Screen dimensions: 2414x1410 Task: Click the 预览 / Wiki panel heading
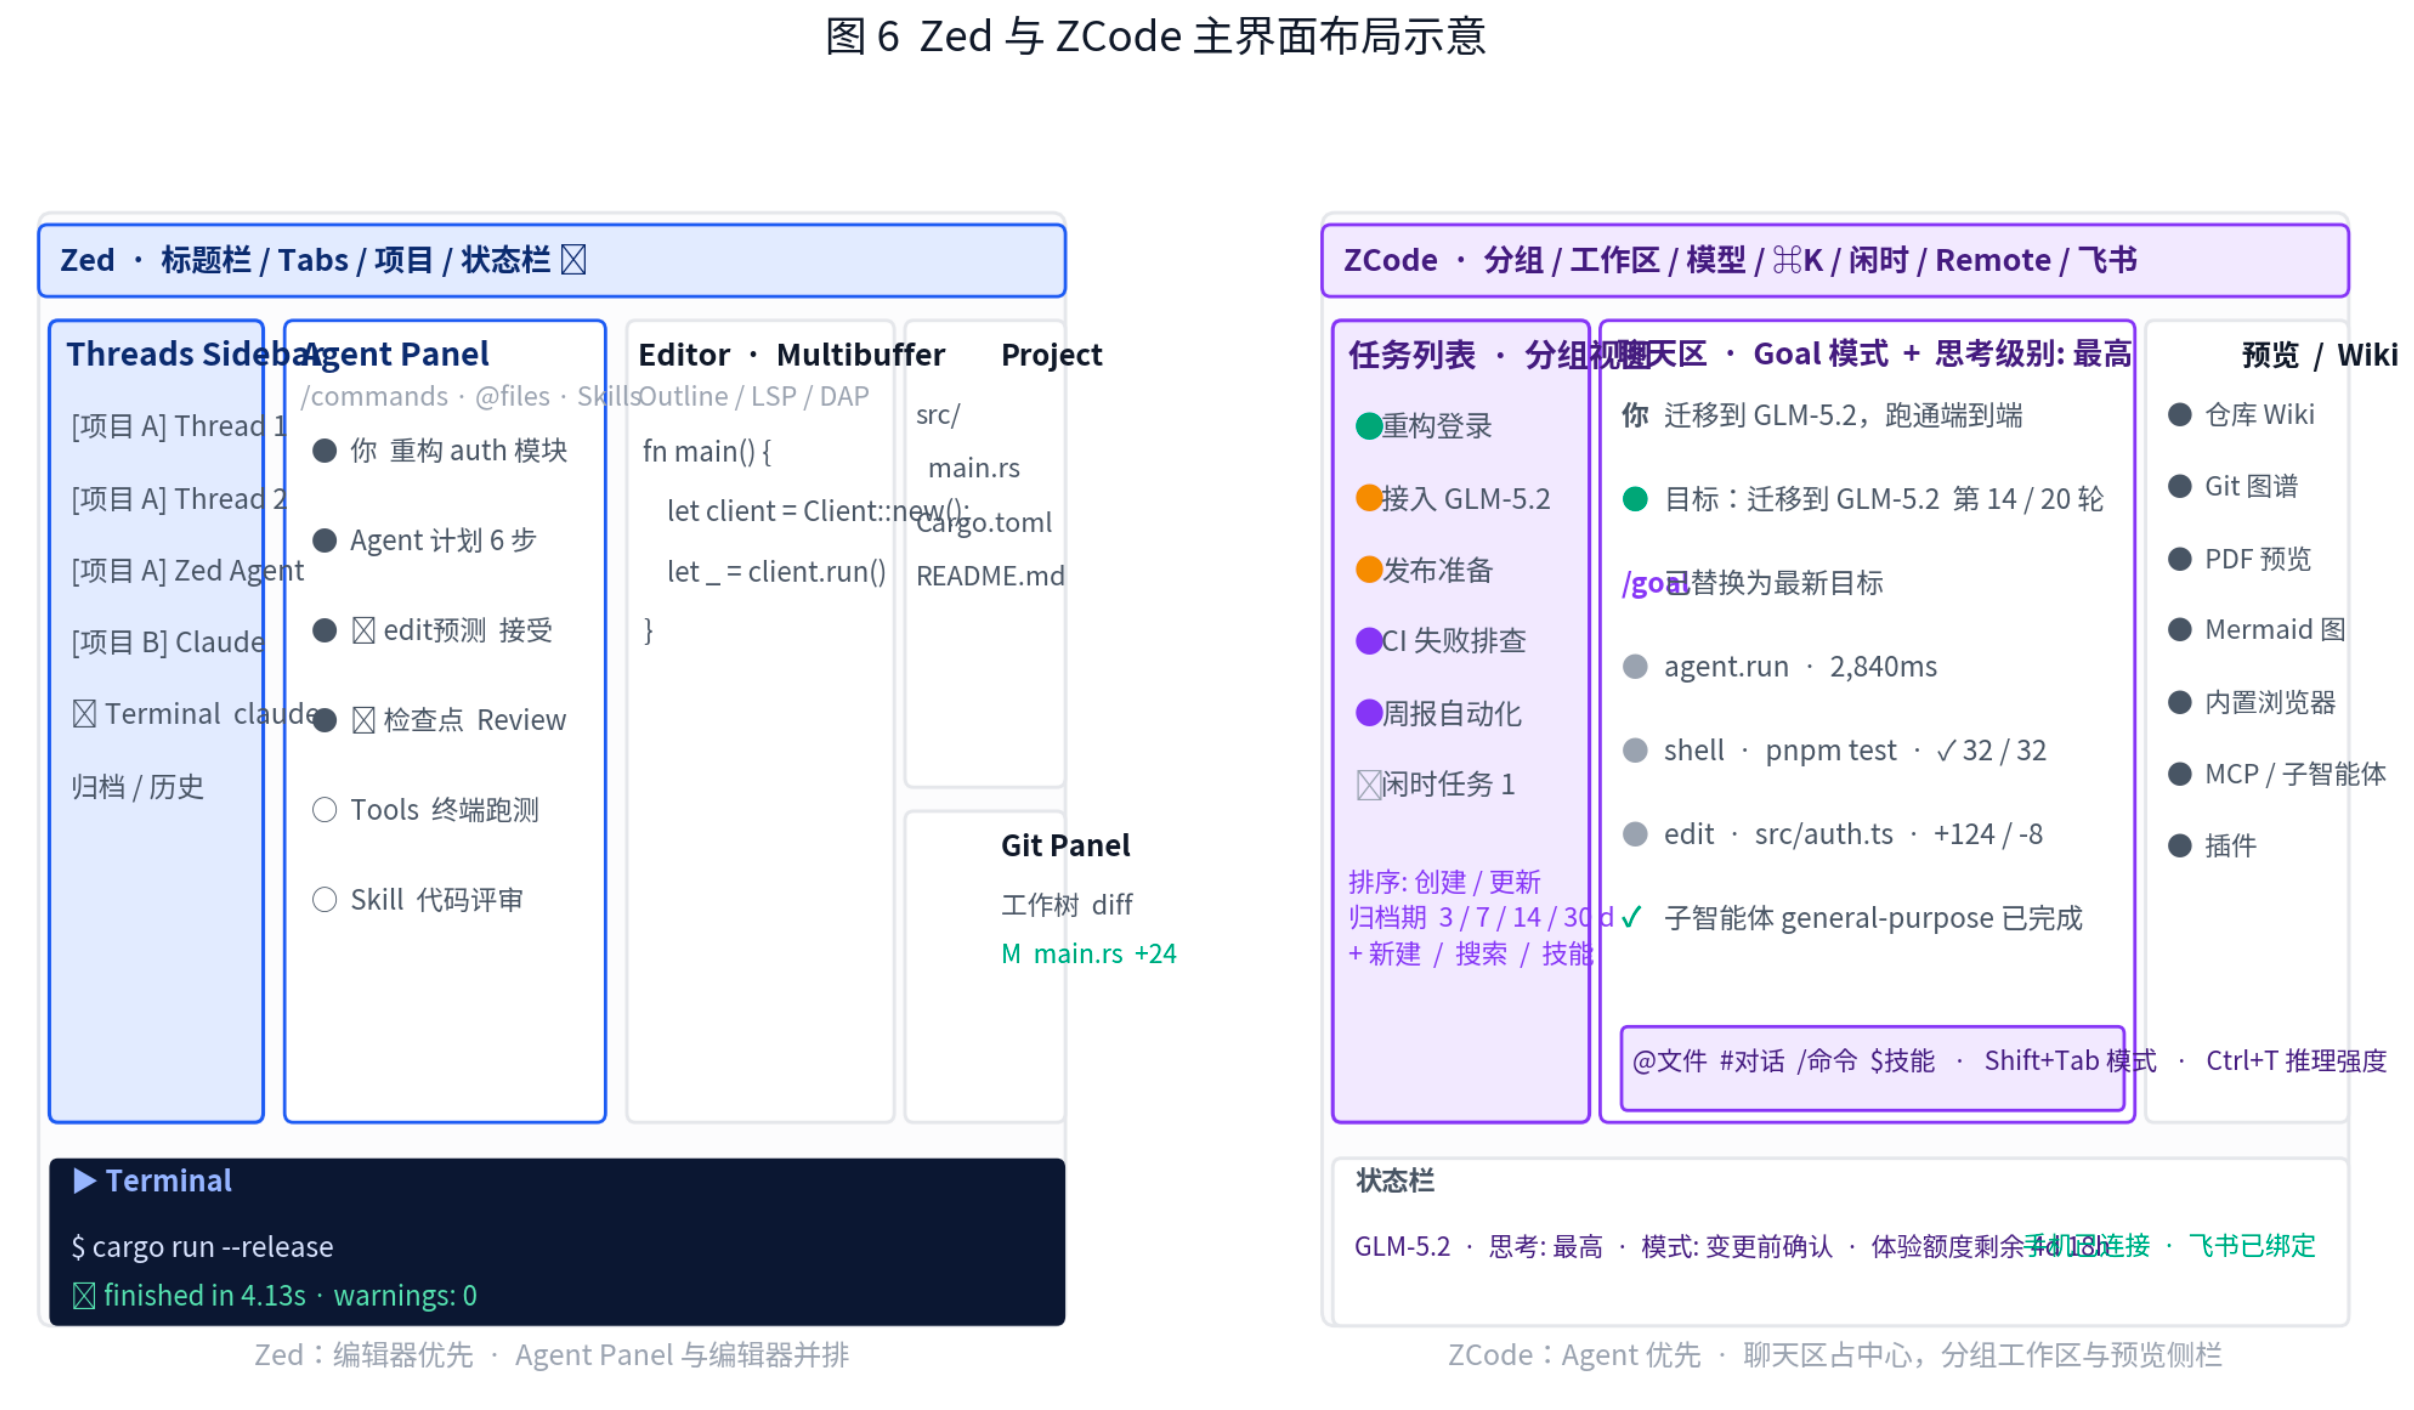(x=2319, y=355)
